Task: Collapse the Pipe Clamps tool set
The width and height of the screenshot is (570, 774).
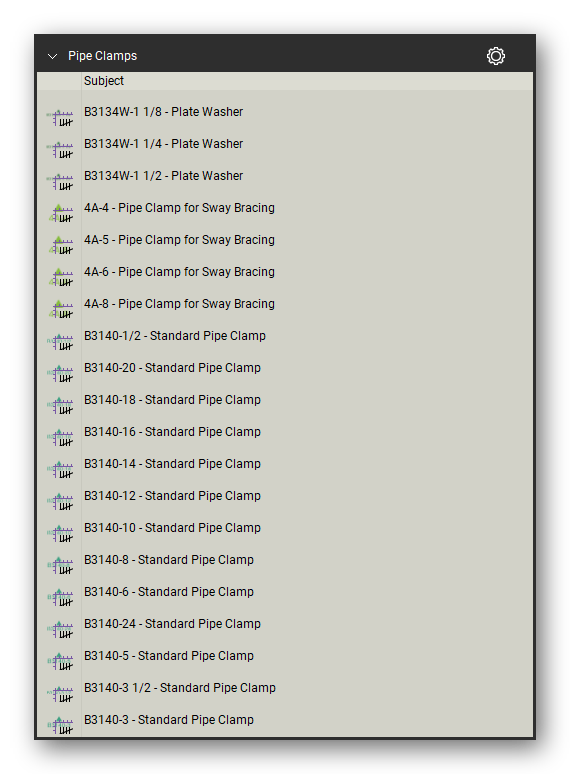Action: (52, 56)
